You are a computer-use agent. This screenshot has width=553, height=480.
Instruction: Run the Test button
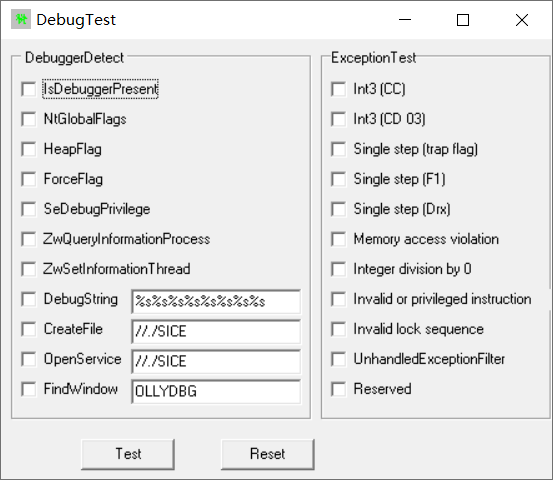pyautogui.click(x=128, y=454)
